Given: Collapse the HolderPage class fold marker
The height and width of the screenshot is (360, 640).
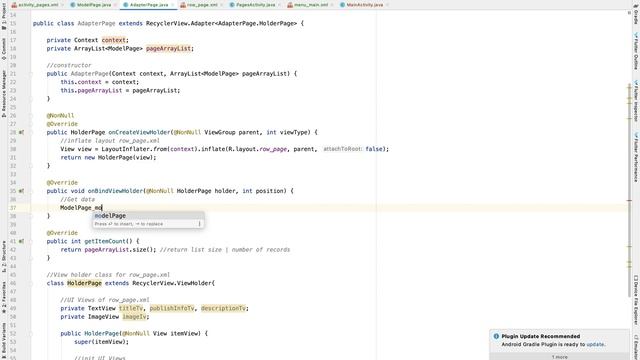Looking at the screenshot, I should 31,283.
